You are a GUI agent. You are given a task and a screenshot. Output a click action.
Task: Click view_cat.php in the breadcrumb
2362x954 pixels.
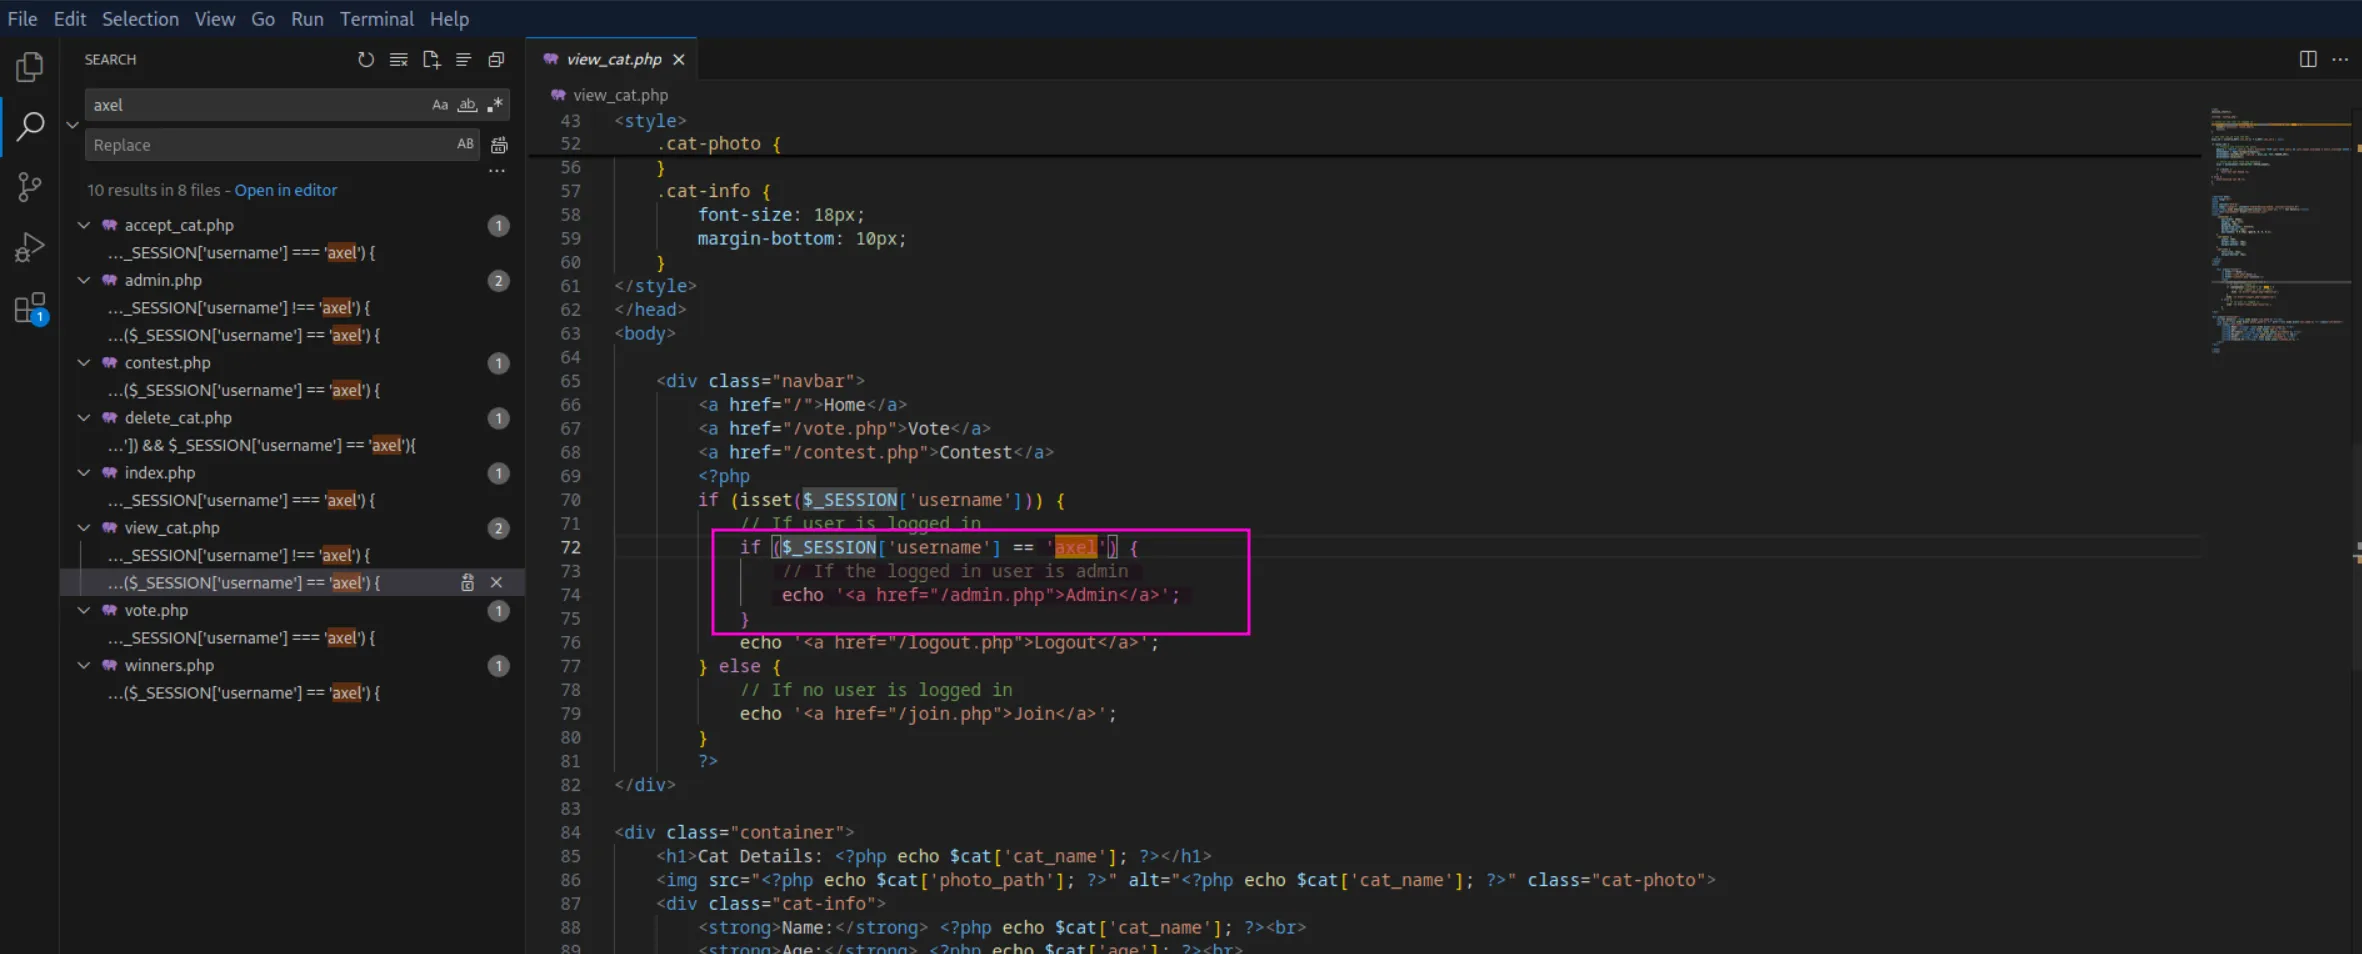pos(620,95)
